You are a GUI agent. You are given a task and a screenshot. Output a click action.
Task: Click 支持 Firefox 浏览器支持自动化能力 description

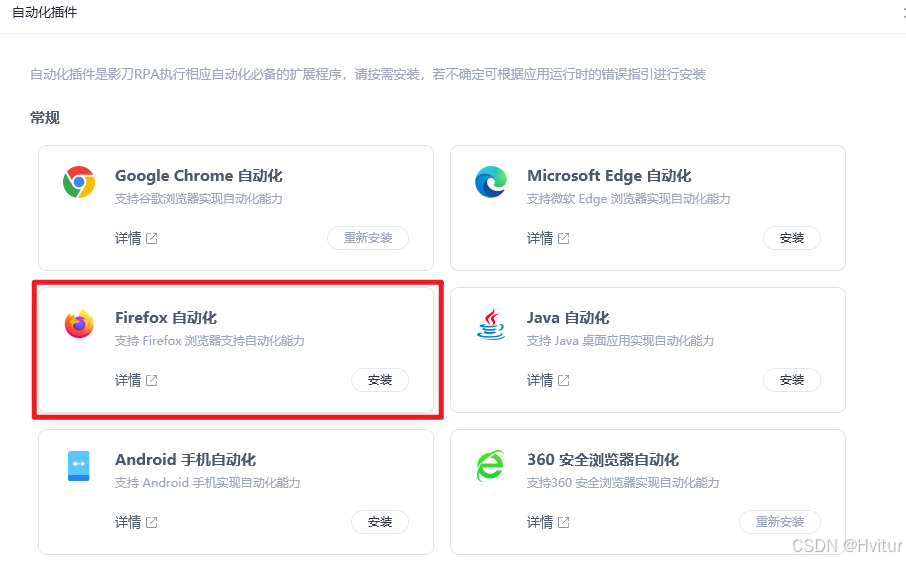pyautogui.click(x=210, y=341)
